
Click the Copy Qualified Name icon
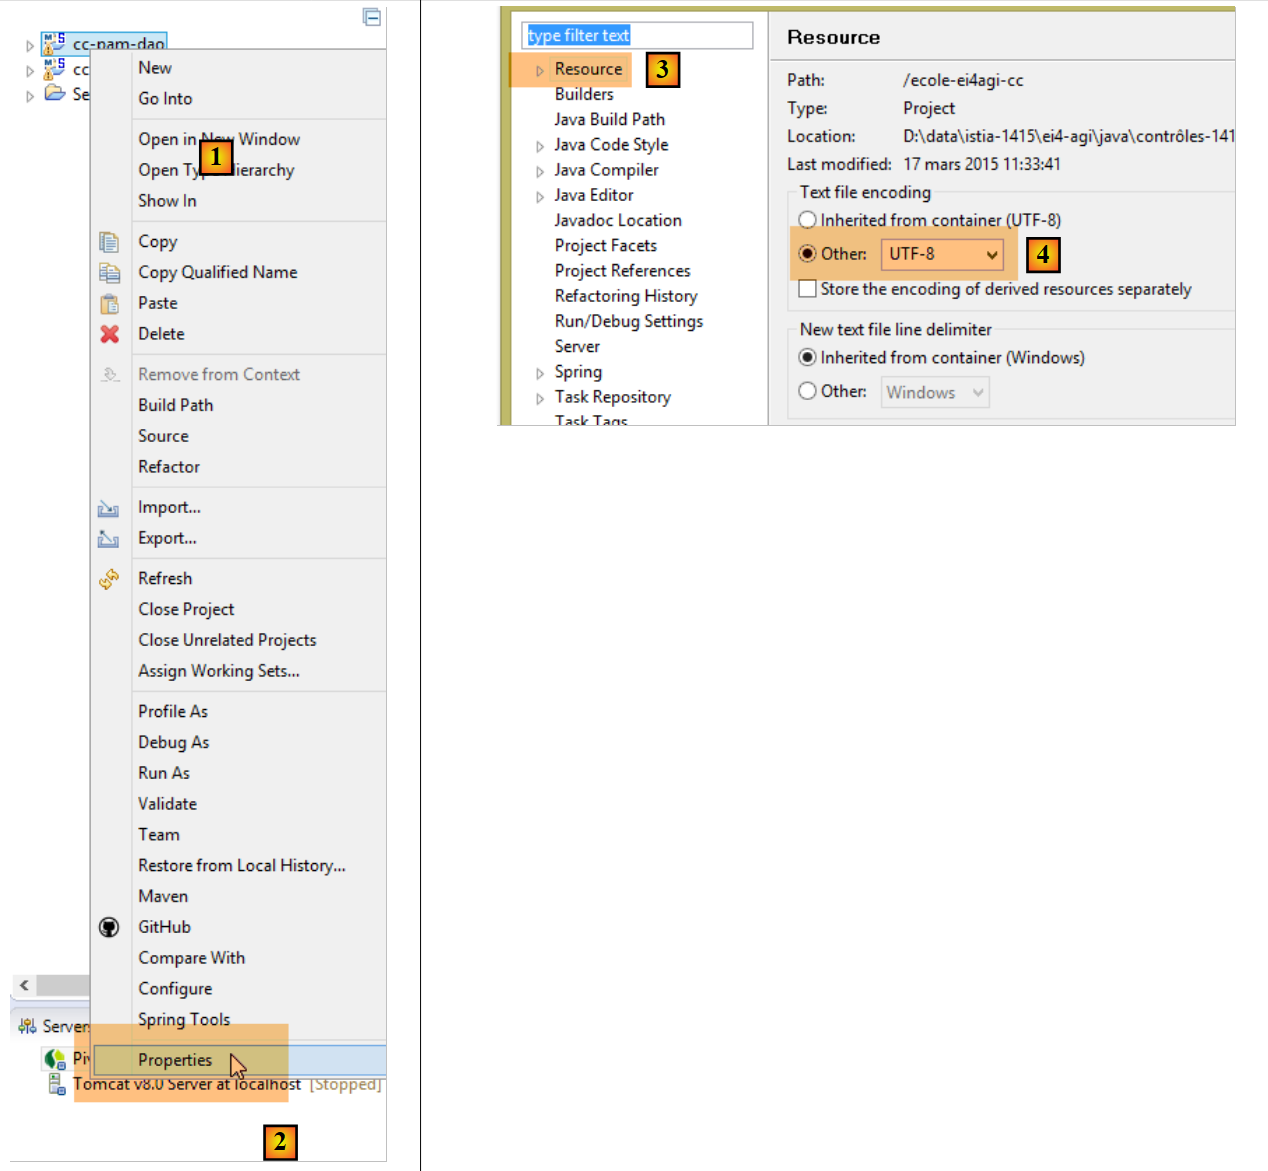pyautogui.click(x=109, y=273)
